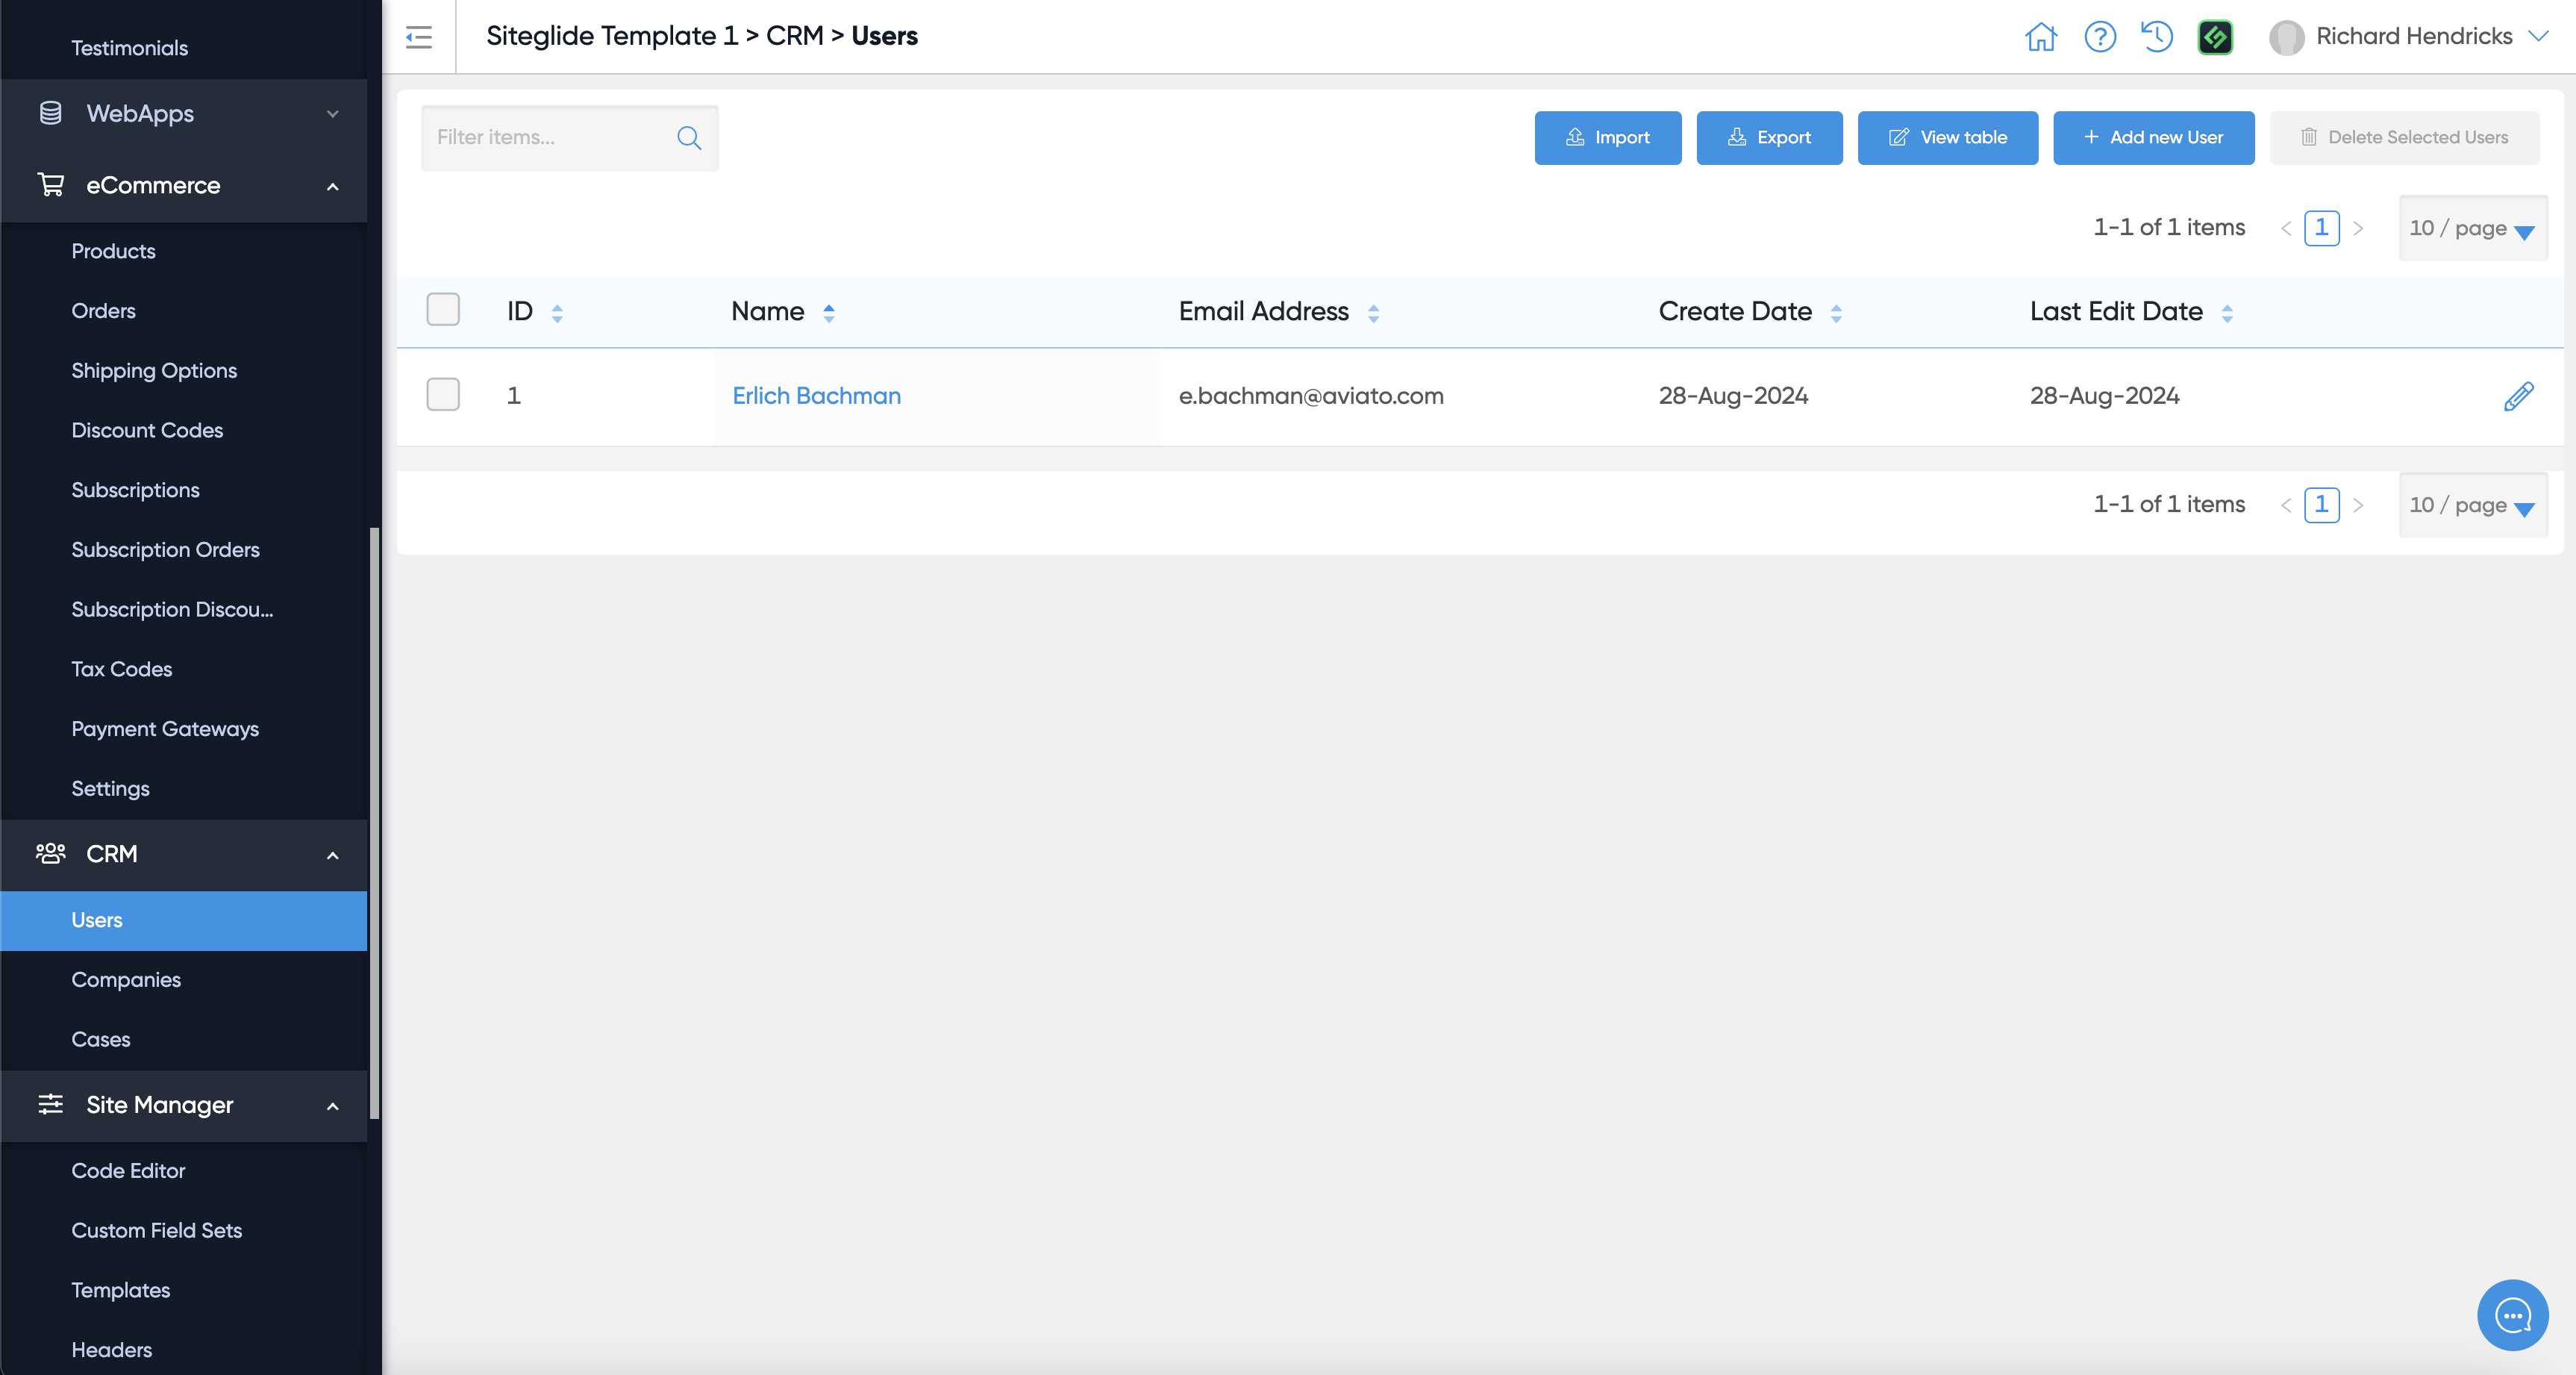Screen dimensions: 2576x1375
Task: Click the search magnifier icon in filter
Action: (689, 138)
